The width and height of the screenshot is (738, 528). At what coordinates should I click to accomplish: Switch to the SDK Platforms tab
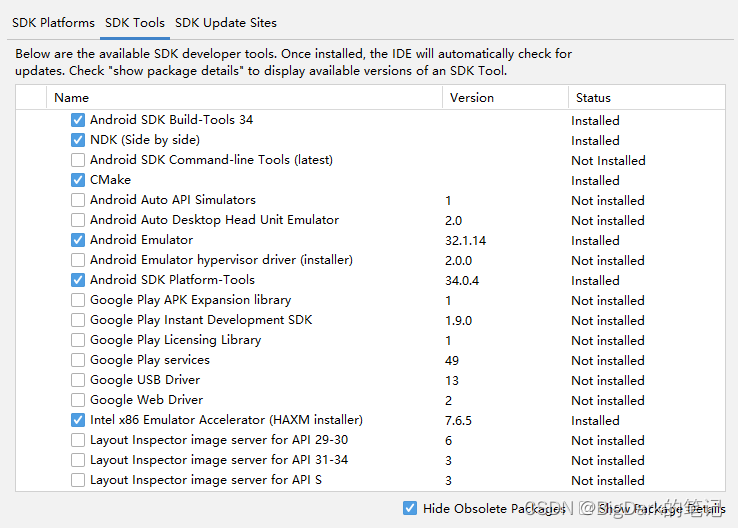click(53, 23)
